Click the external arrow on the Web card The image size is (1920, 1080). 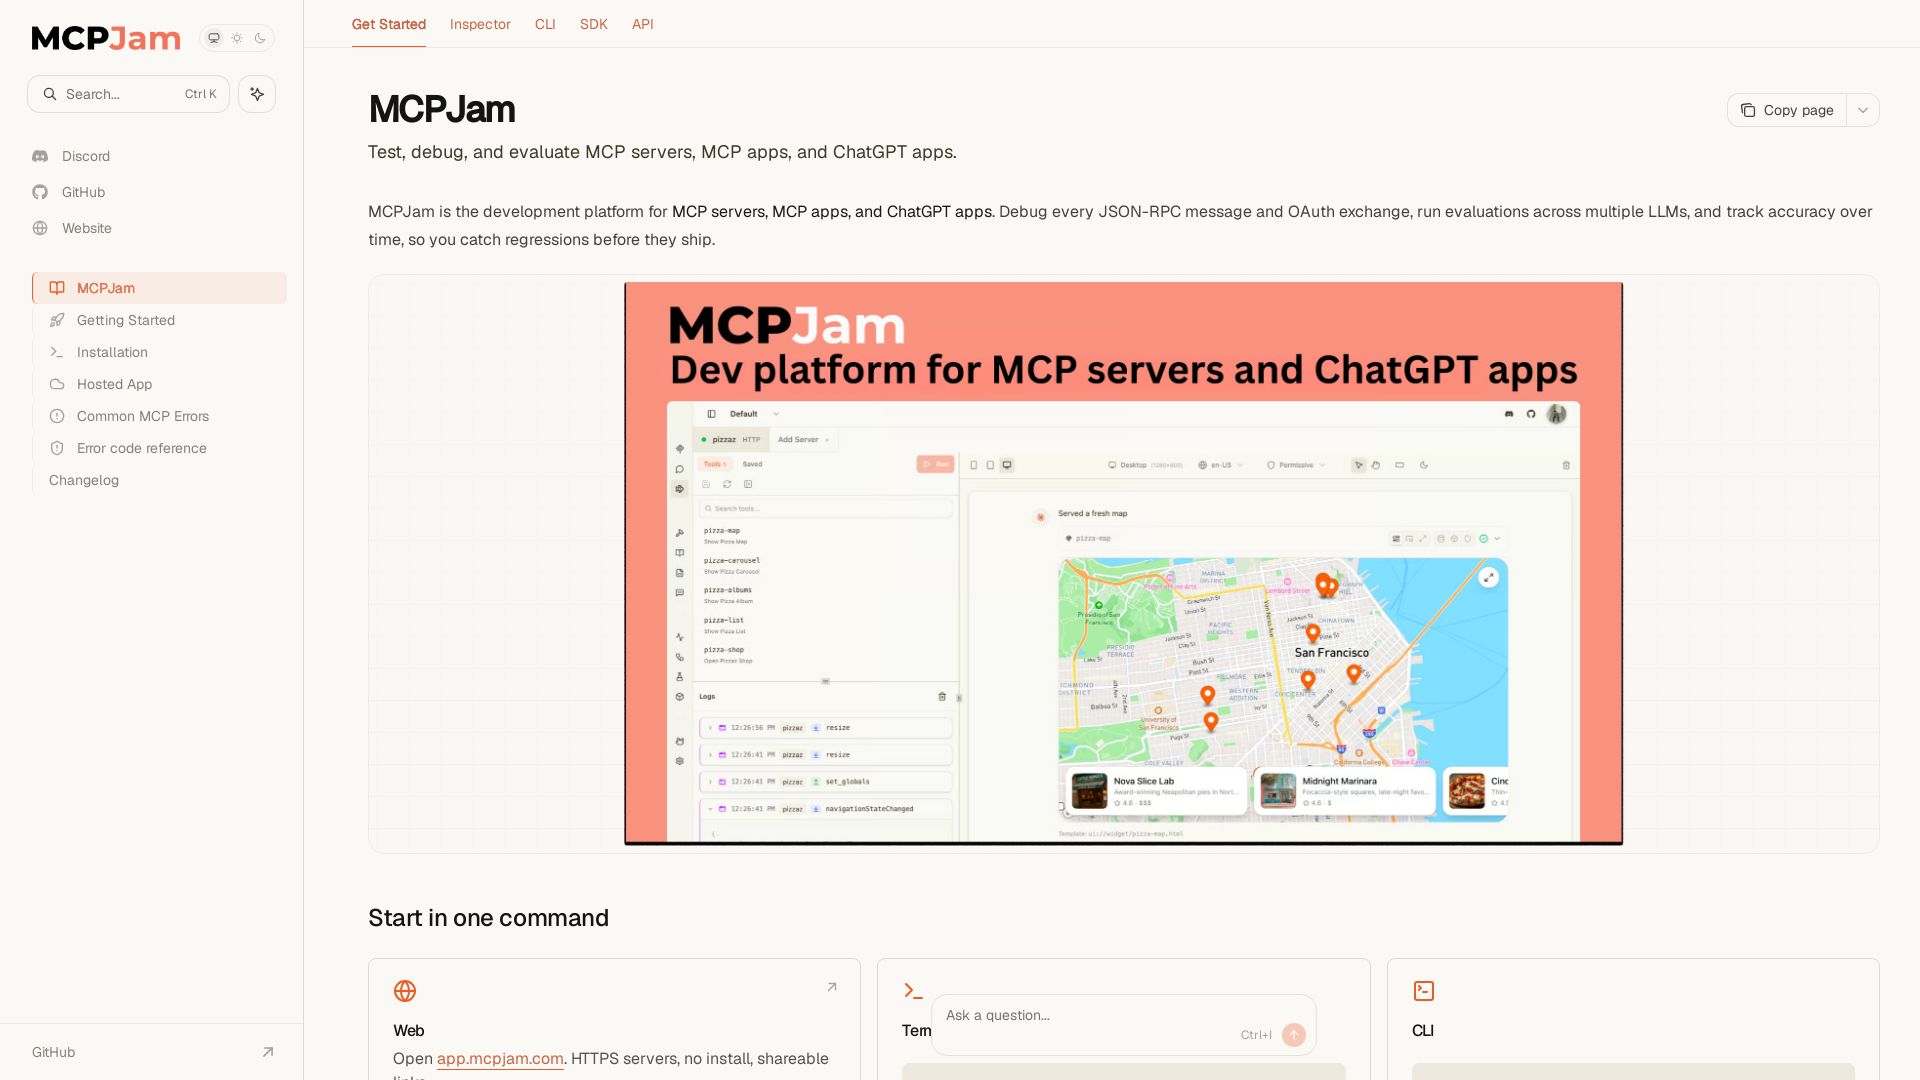pos(831,987)
